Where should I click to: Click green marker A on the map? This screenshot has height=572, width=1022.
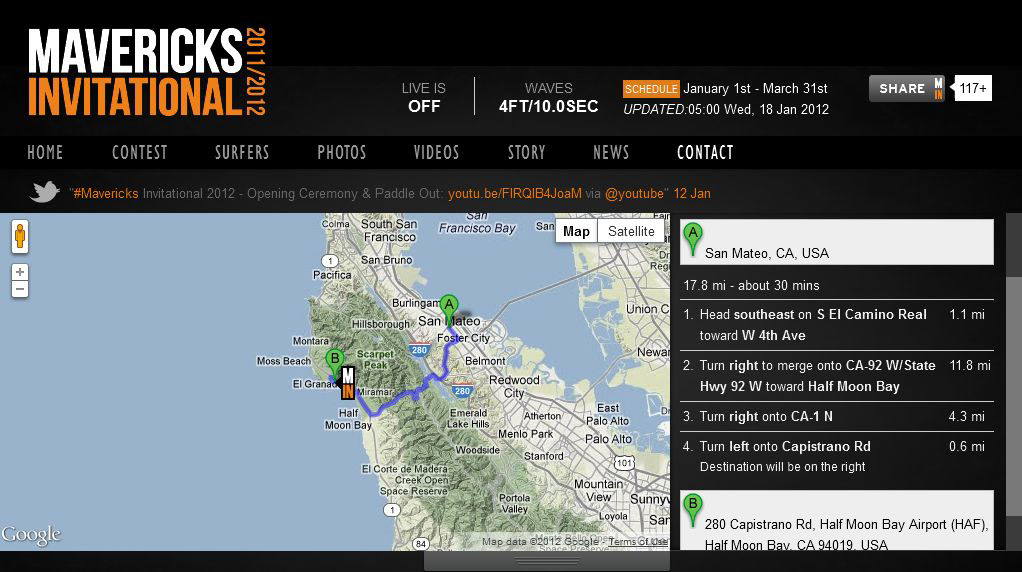click(x=449, y=307)
